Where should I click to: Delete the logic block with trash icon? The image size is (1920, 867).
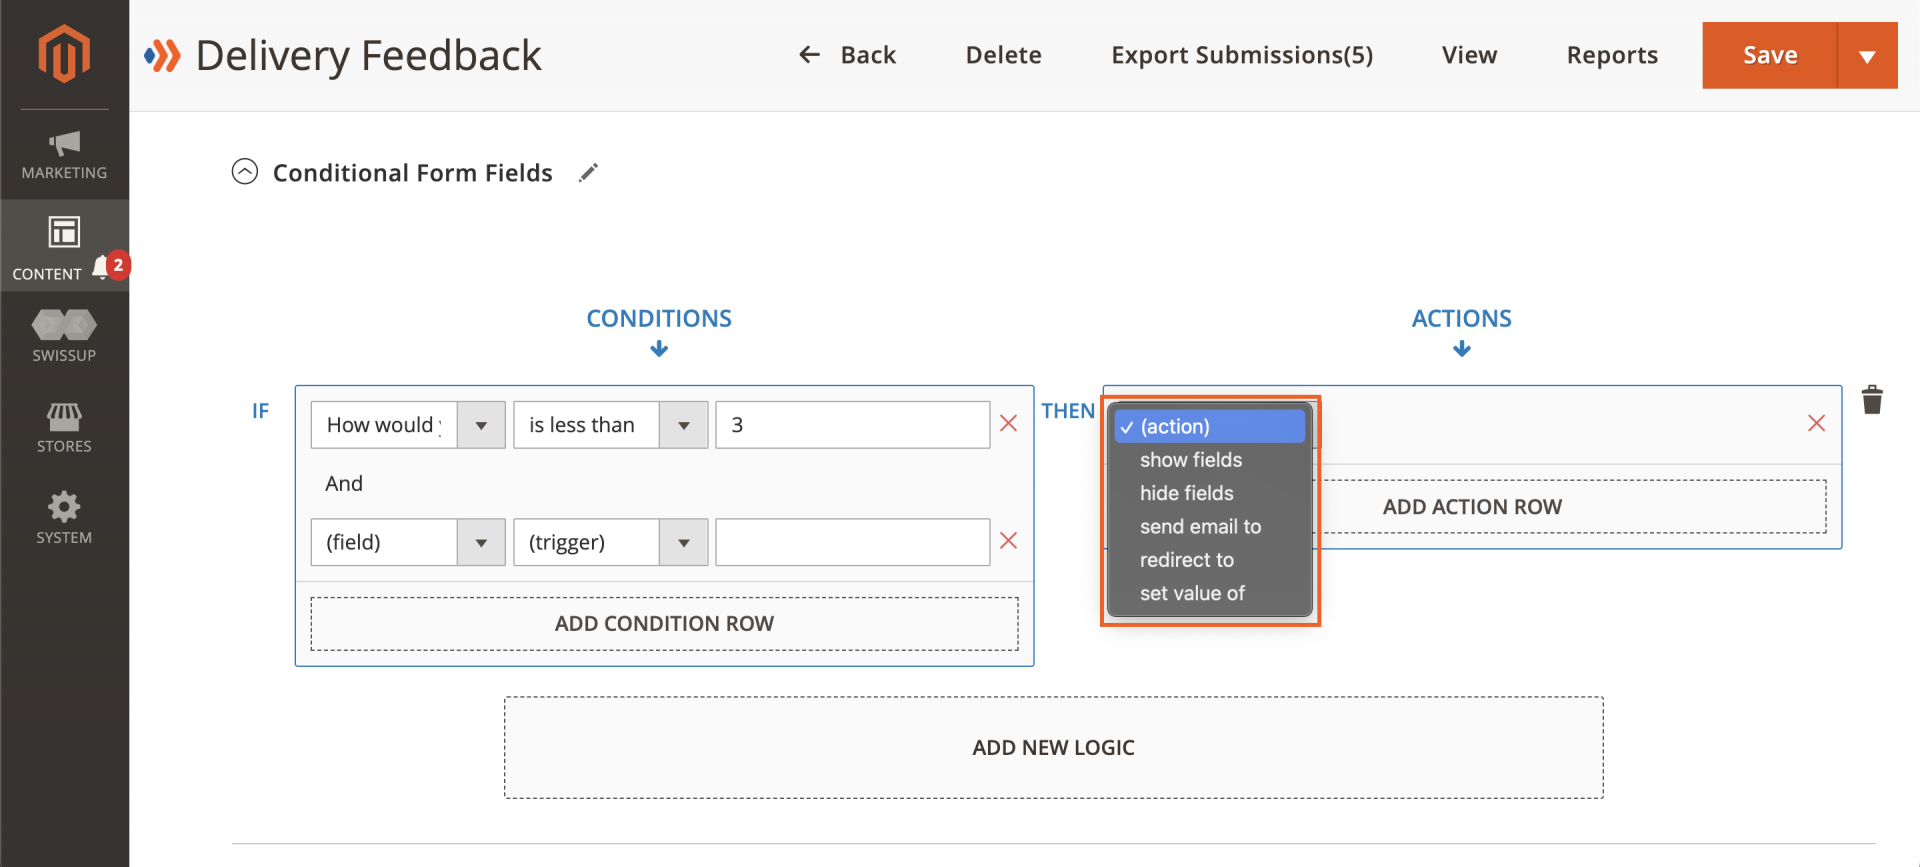click(x=1872, y=400)
